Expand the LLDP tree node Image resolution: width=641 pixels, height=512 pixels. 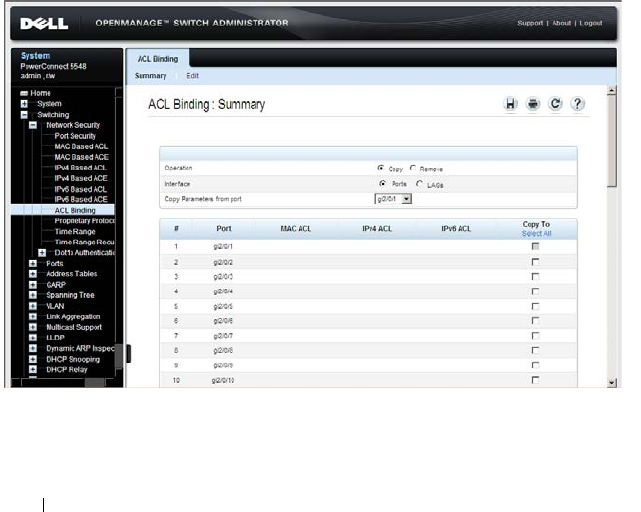click(x=33, y=338)
